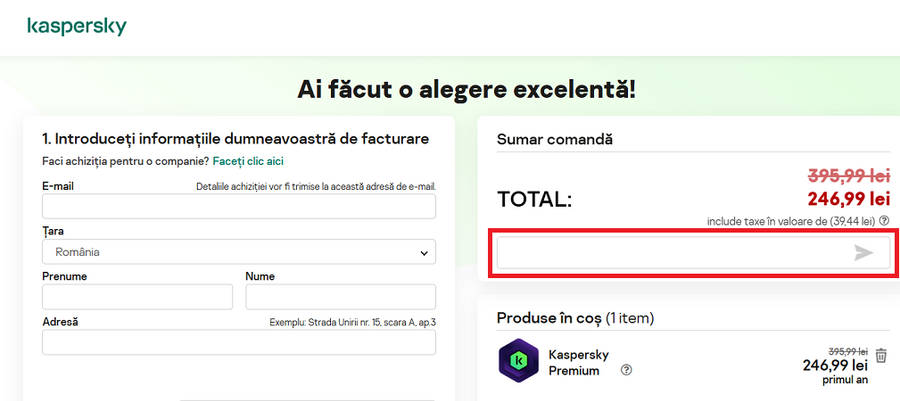The image size is (900, 401).
Task: Click the Kaspersky Premium product badge icon
Action: tap(519, 362)
